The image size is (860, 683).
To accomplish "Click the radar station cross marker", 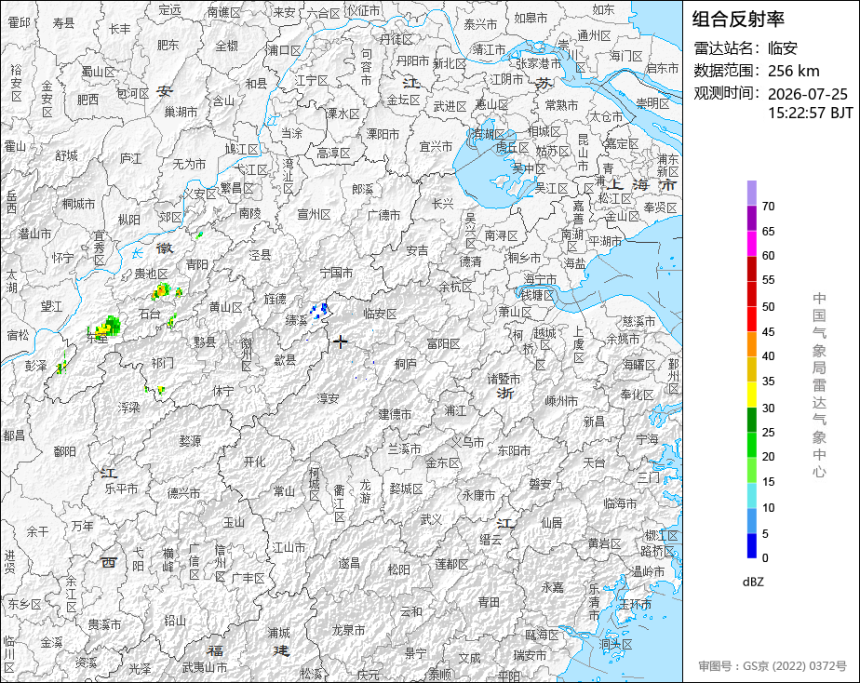I will [340, 342].
